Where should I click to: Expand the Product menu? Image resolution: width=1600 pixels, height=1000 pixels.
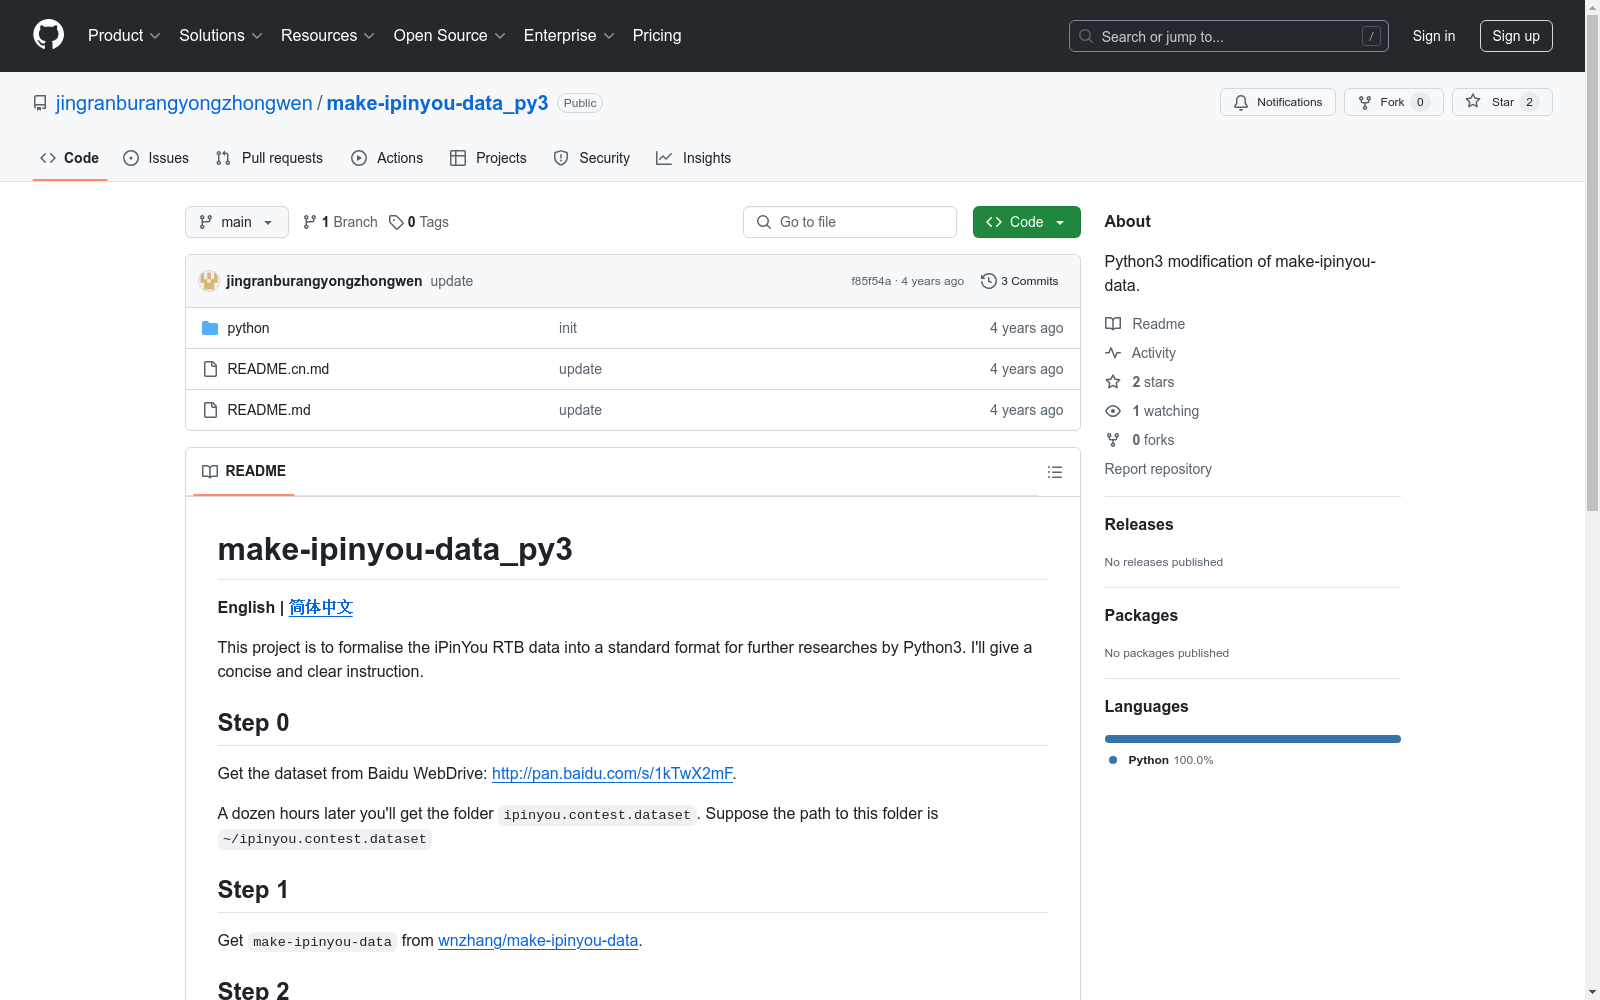pos(124,35)
